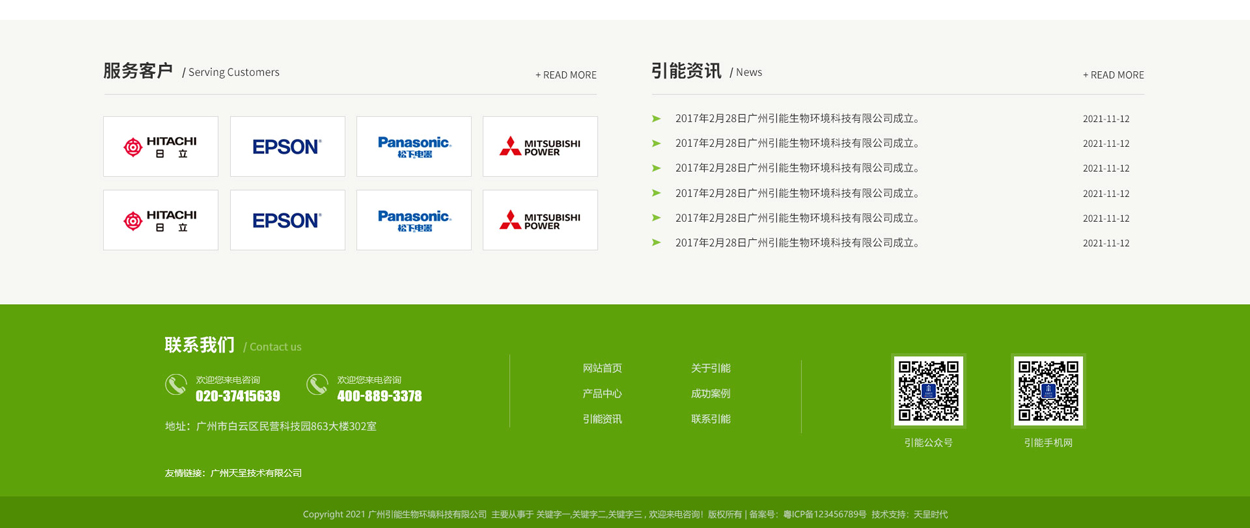Open the Panasonic logo in the top row
This screenshot has width=1250, height=528.
point(414,147)
